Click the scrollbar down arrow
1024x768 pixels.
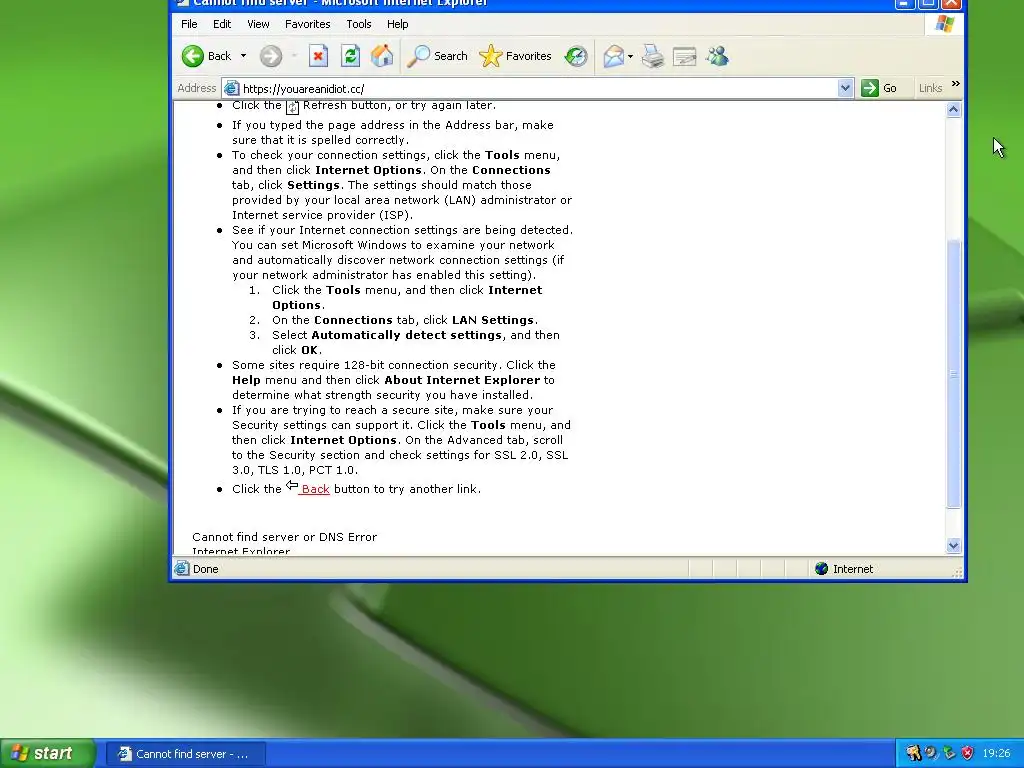[953, 545]
